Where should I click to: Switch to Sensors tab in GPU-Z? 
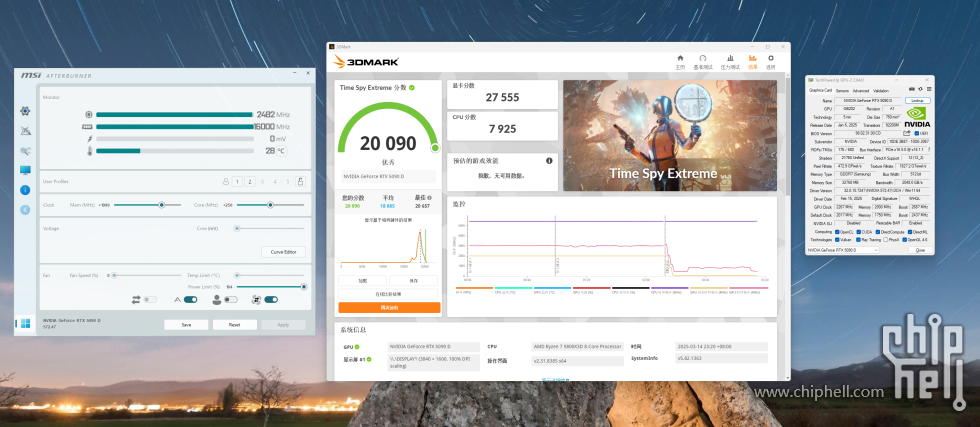pos(842,91)
